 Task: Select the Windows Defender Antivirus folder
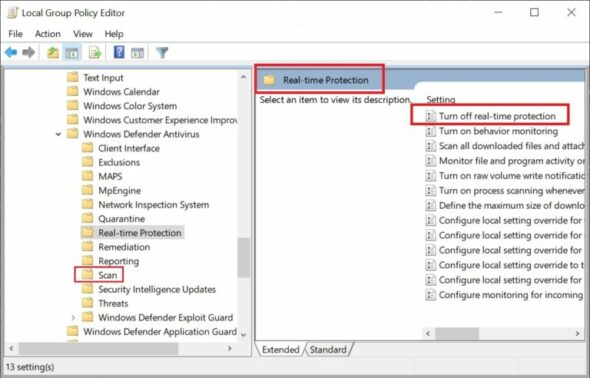click(x=133, y=134)
